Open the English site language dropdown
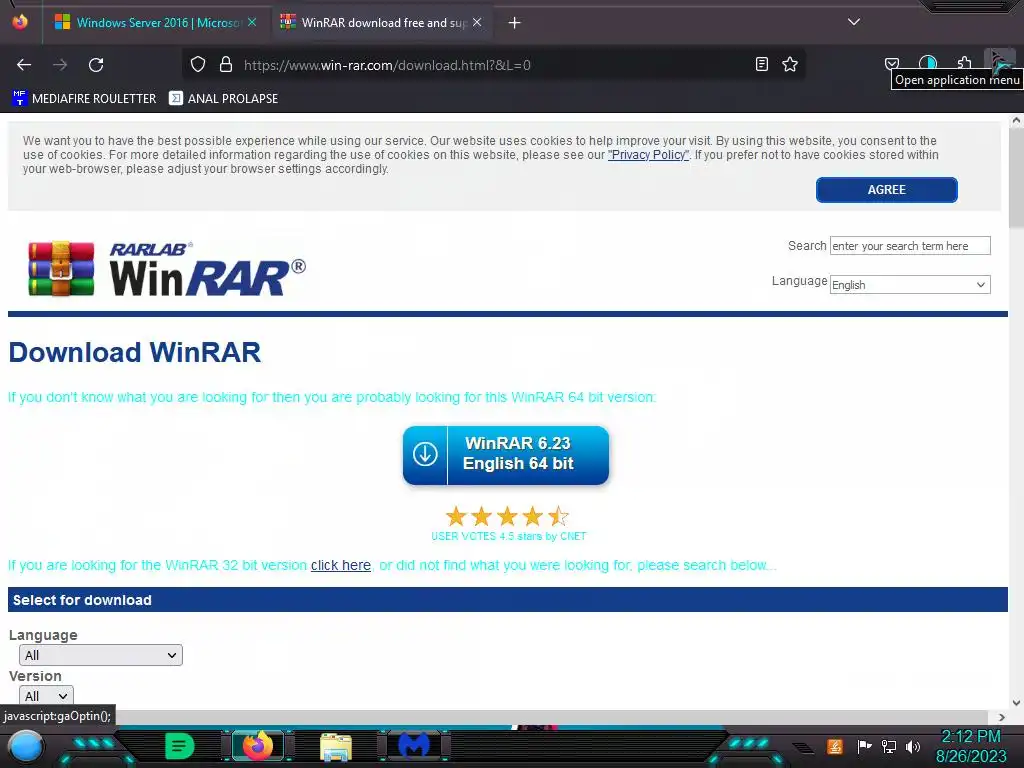The image size is (1024, 768). tap(910, 285)
